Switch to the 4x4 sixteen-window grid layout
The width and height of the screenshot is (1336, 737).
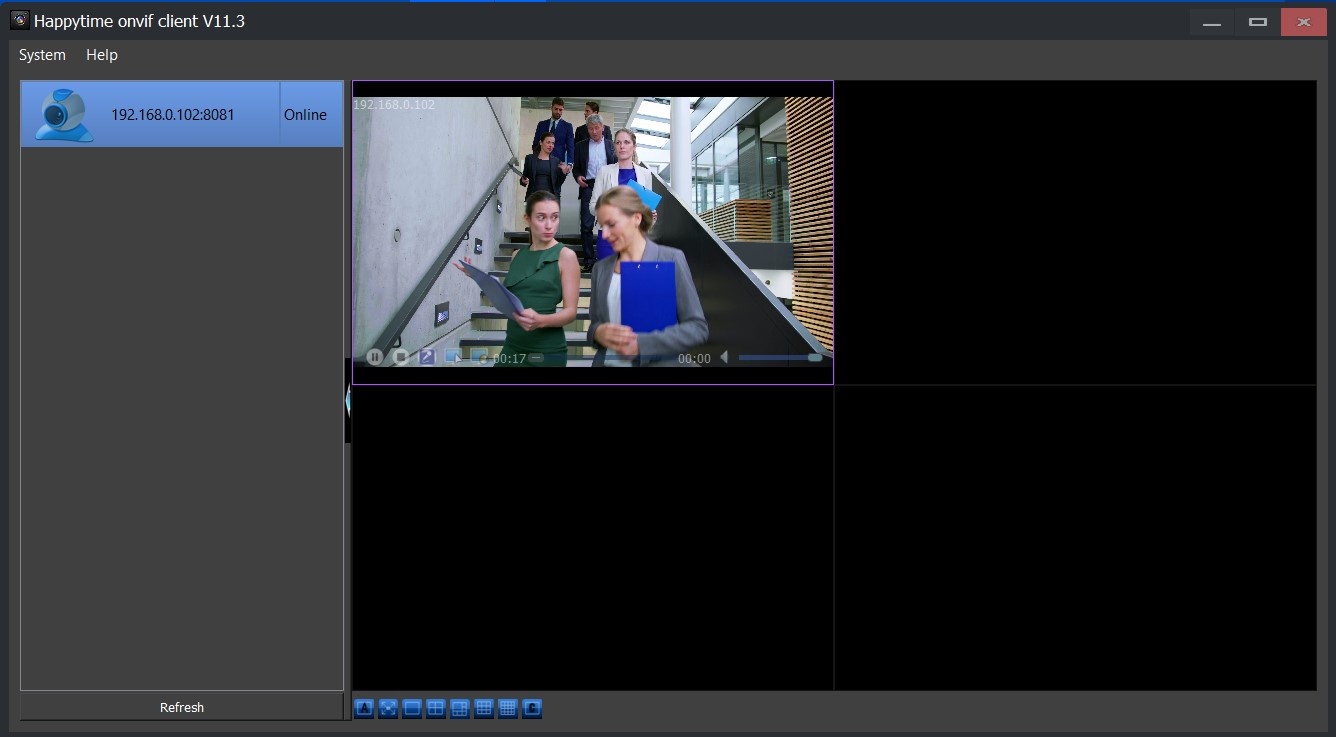point(508,709)
